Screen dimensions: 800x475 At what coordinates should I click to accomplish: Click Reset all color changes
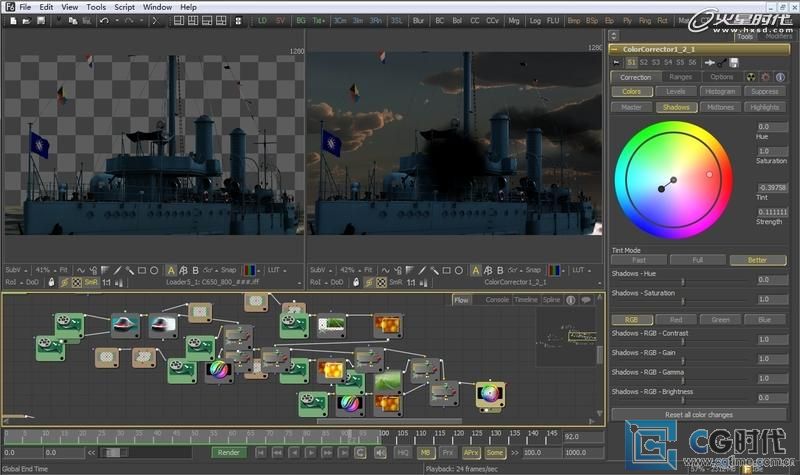(x=698, y=415)
